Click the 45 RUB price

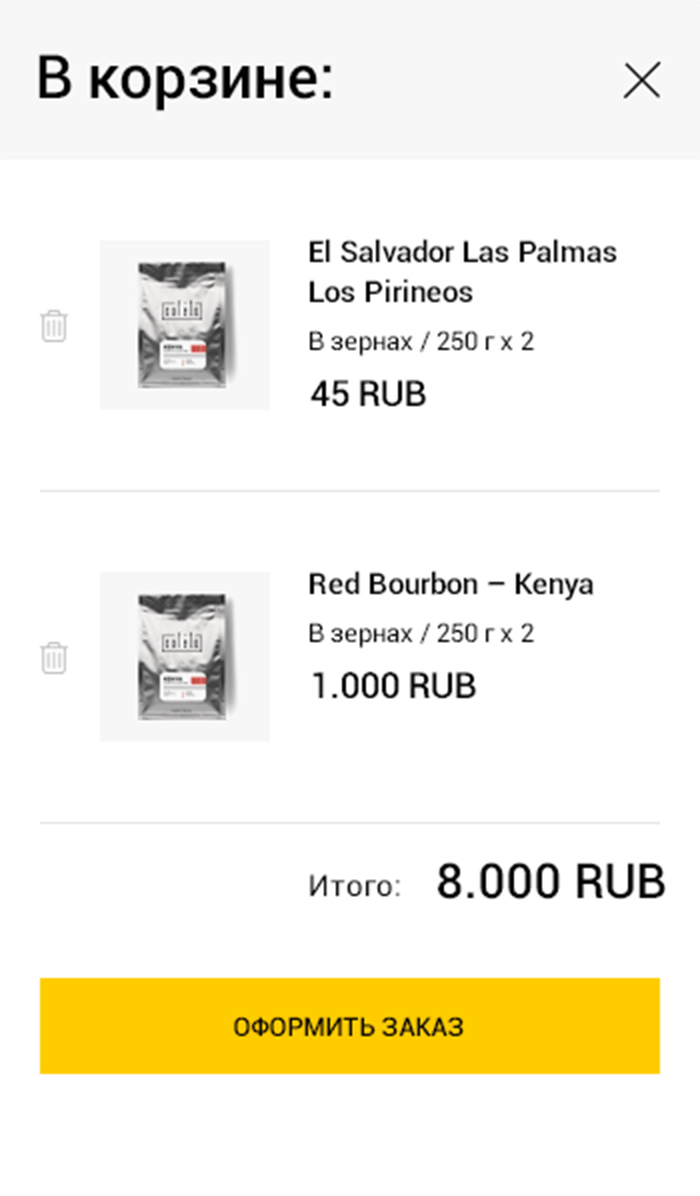click(x=368, y=394)
